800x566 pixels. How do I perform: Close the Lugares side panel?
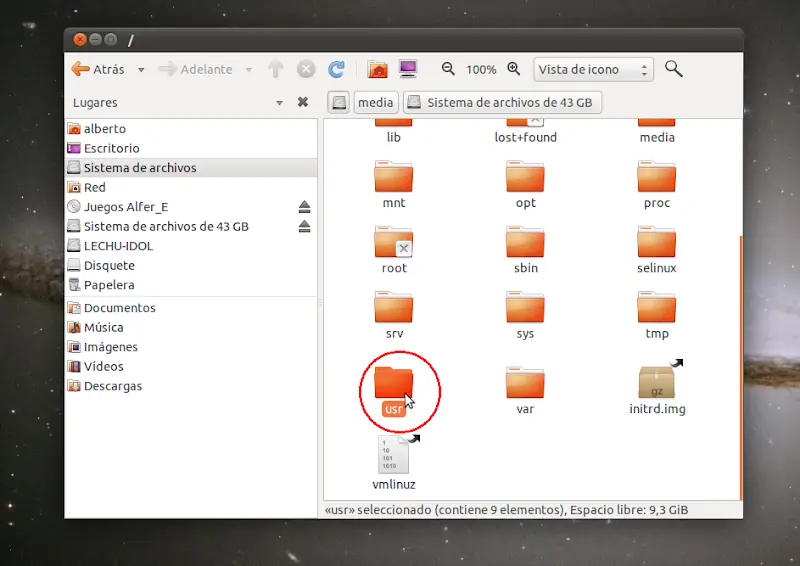point(303,103)
